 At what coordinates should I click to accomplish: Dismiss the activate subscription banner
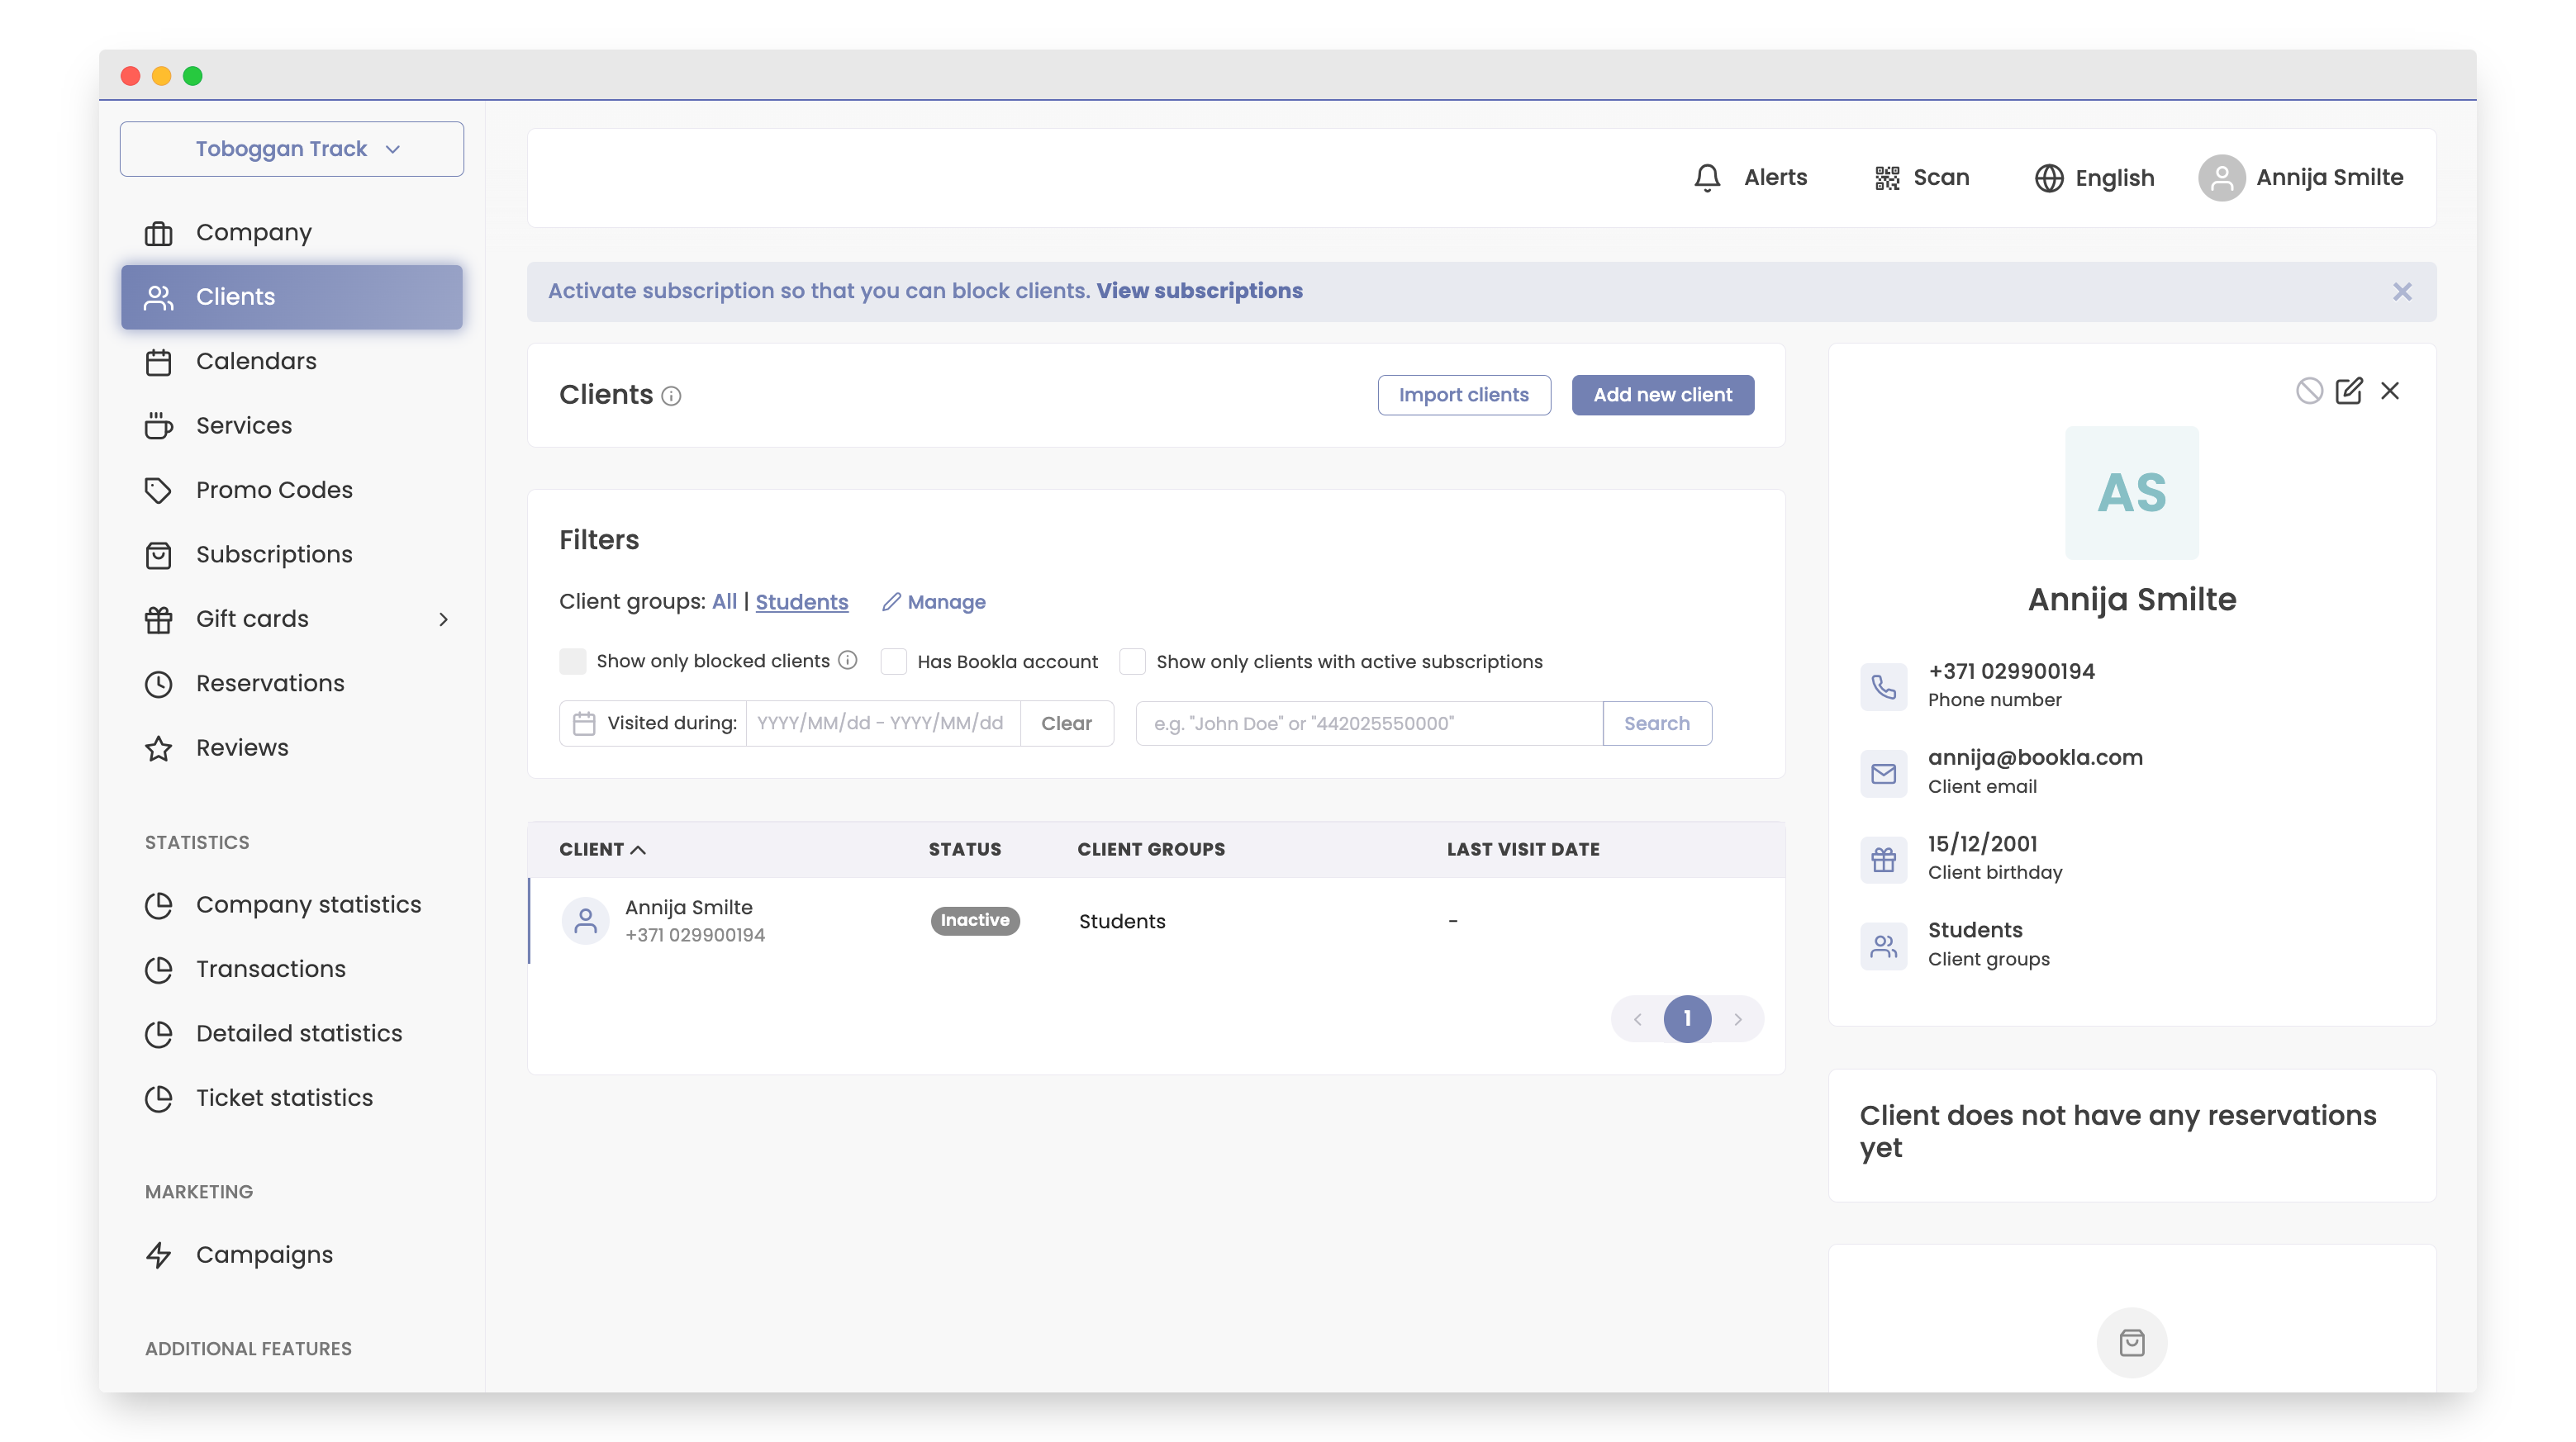(2402, 291)
